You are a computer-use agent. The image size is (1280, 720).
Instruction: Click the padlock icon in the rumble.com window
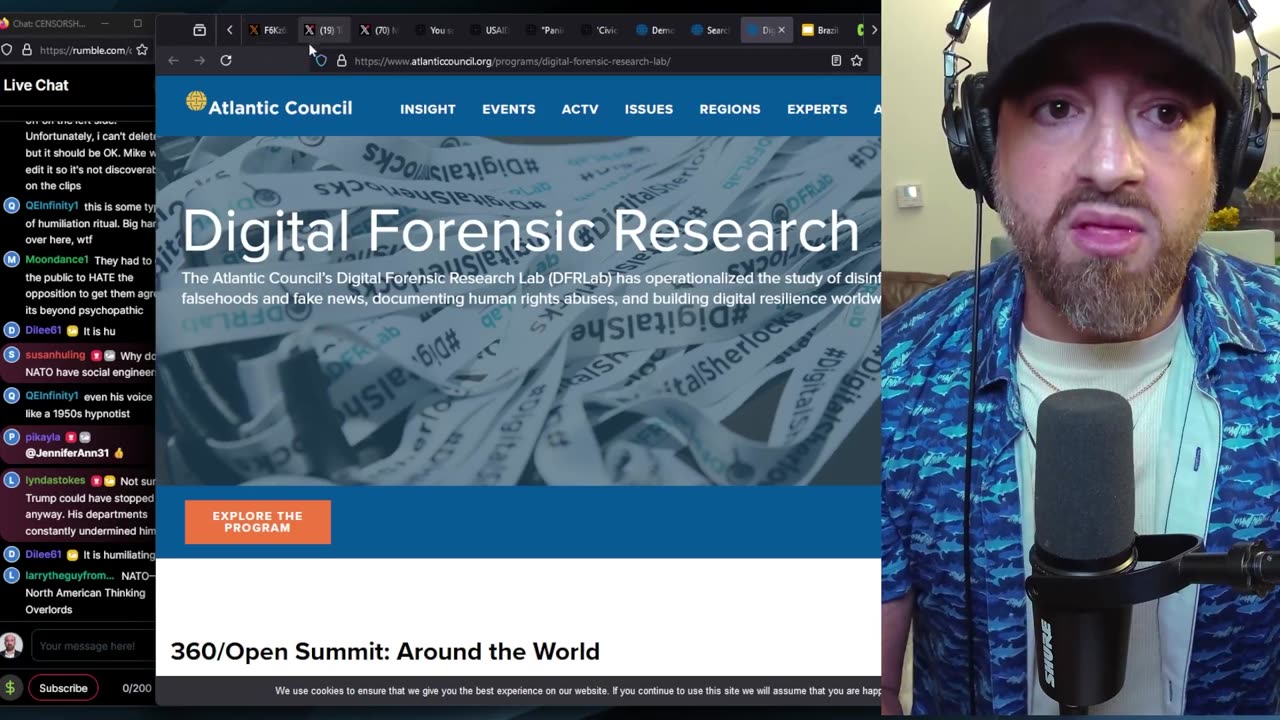tap(26, 50)
